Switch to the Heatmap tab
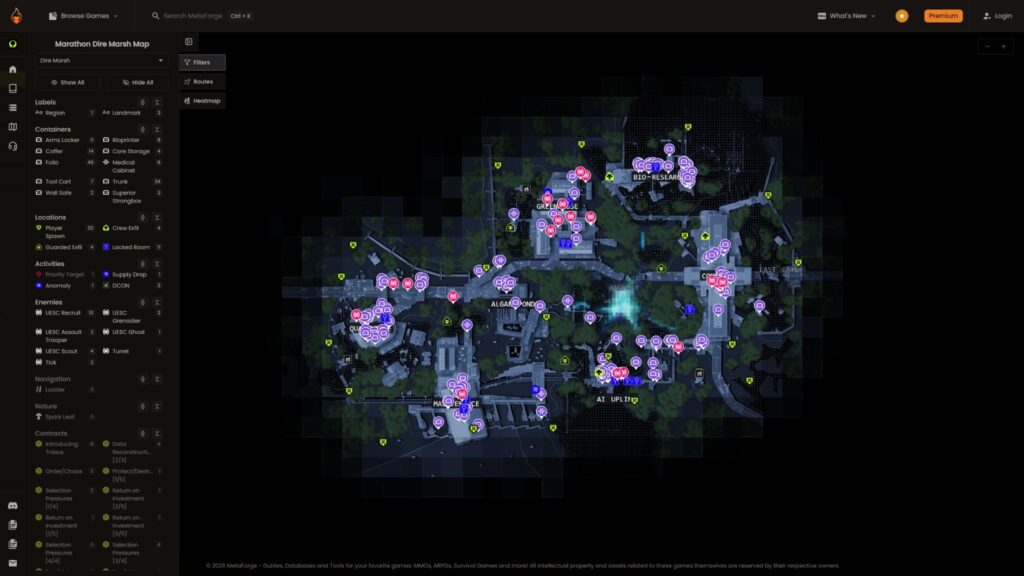Viewport: 1024px width, 576px height. coord(202,101)
